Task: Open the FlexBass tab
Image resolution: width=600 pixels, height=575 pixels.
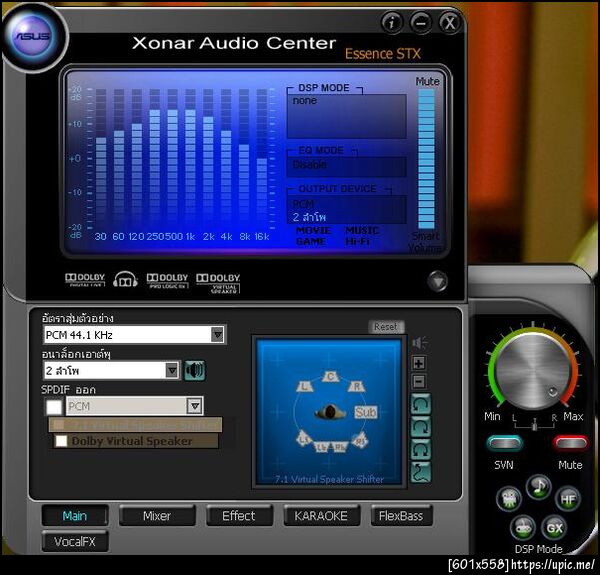Action: 401,516
